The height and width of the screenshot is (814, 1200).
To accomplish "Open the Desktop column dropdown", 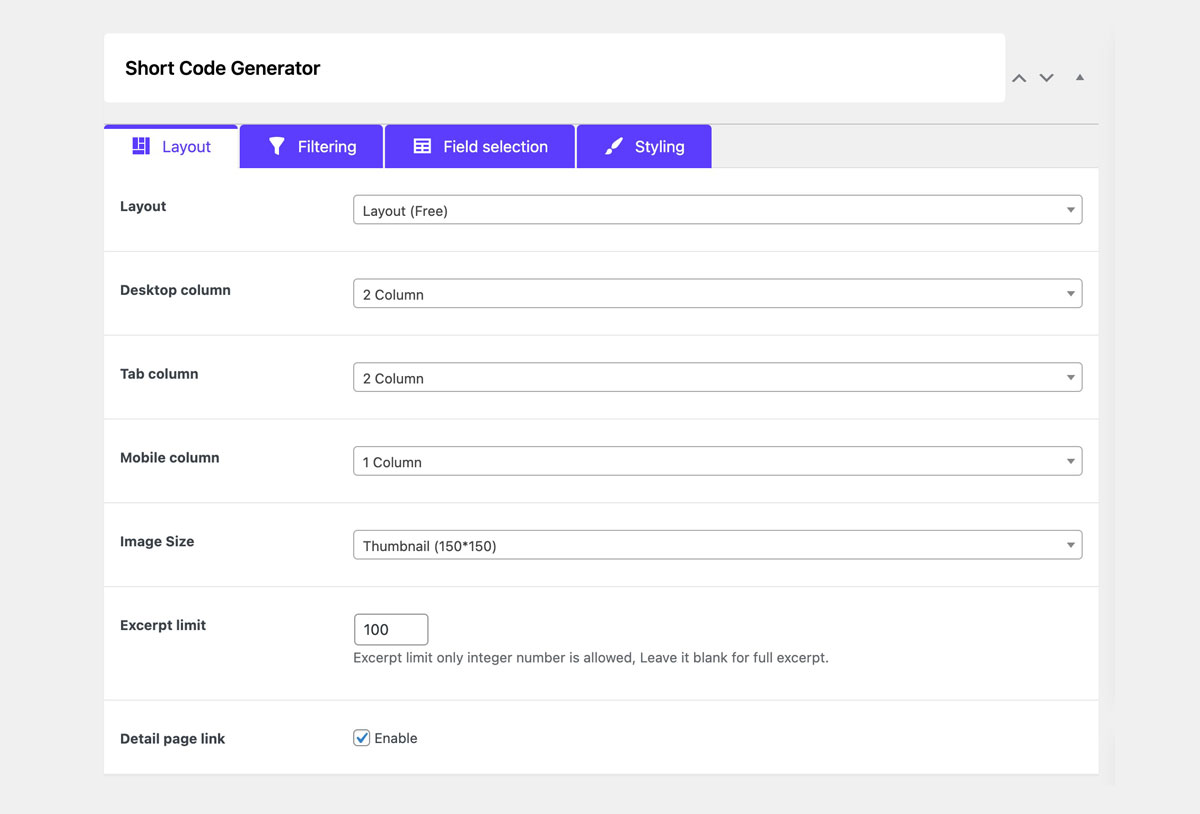I will click(x=717, y=294).
